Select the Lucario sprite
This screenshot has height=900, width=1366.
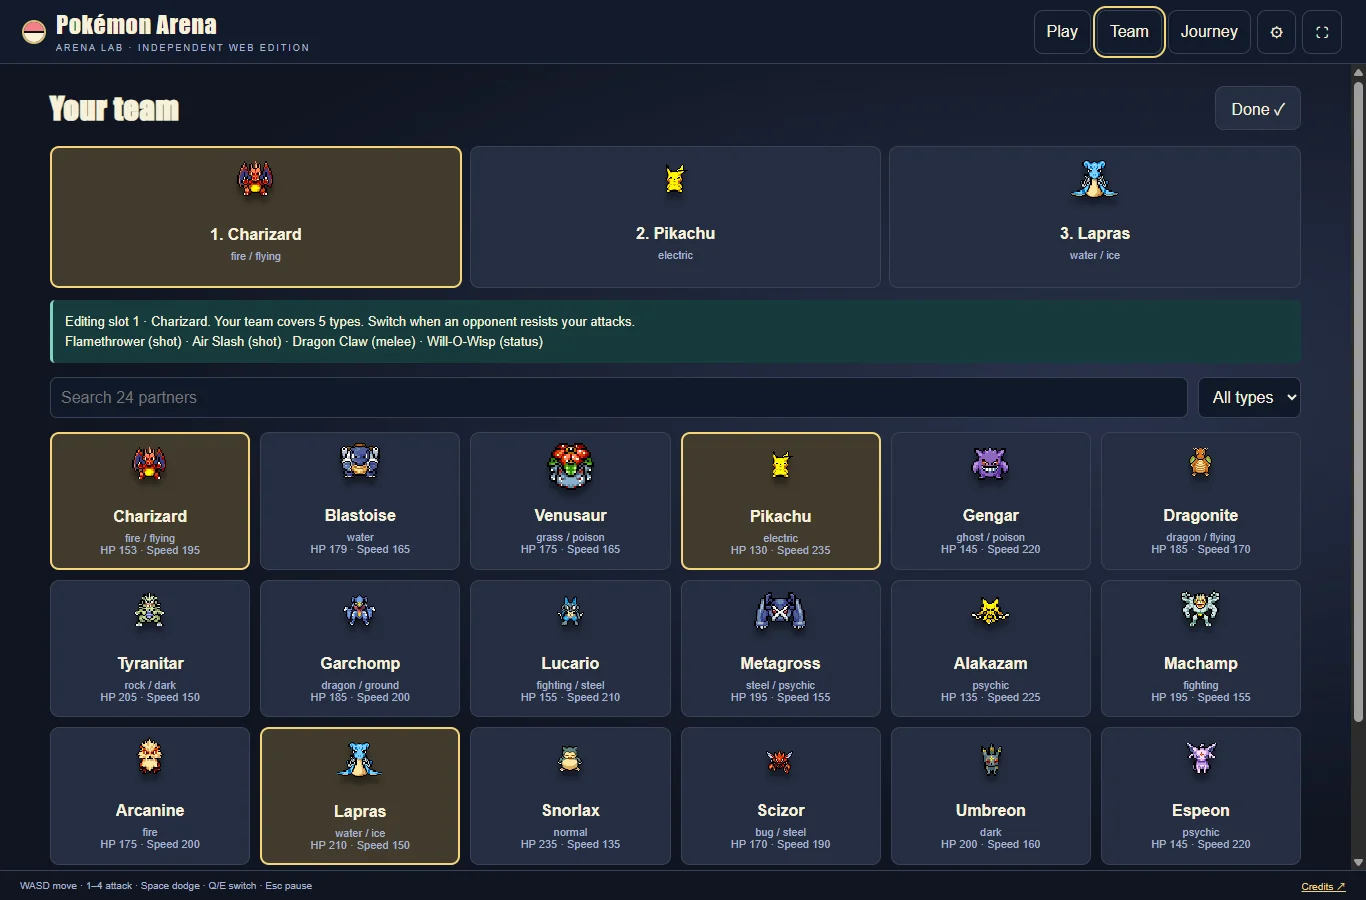pyautogui.click(x=570, y=610)
